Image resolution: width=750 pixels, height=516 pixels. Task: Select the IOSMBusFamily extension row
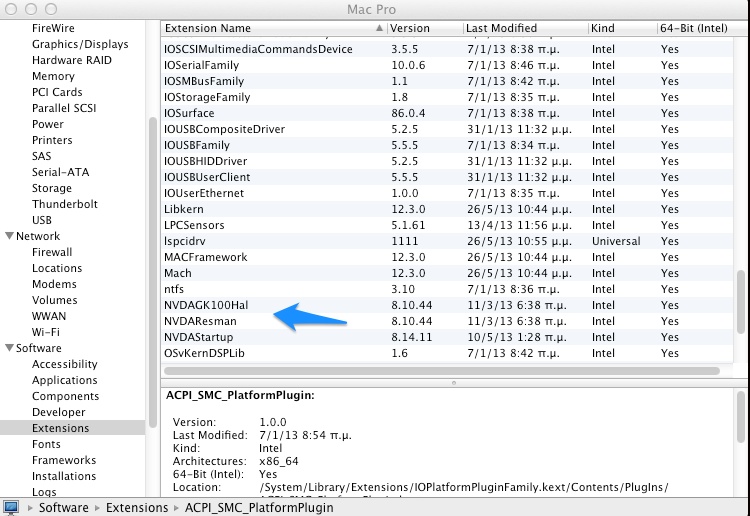[447, 81]
